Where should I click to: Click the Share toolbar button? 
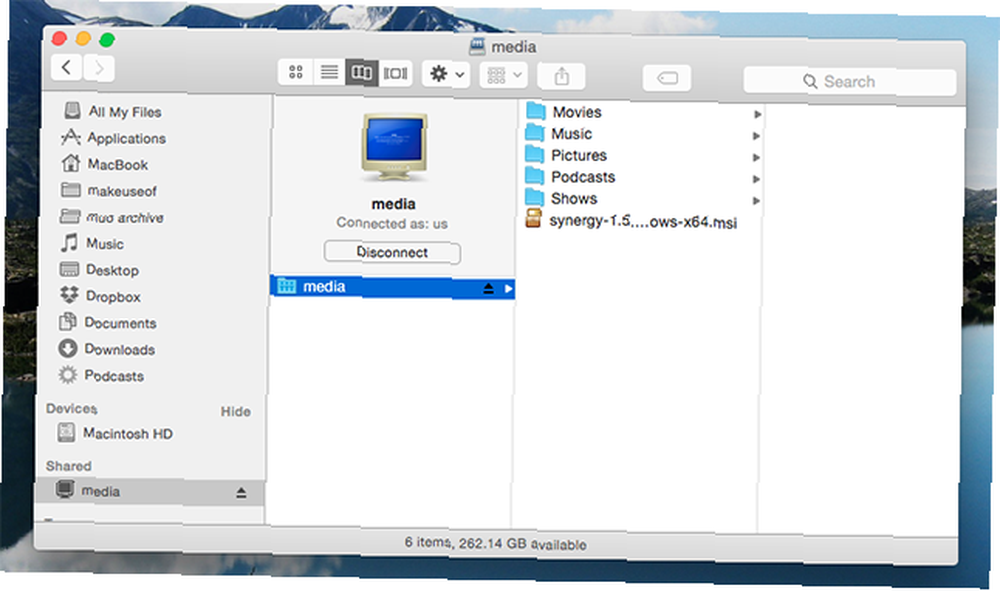point(561,77)
